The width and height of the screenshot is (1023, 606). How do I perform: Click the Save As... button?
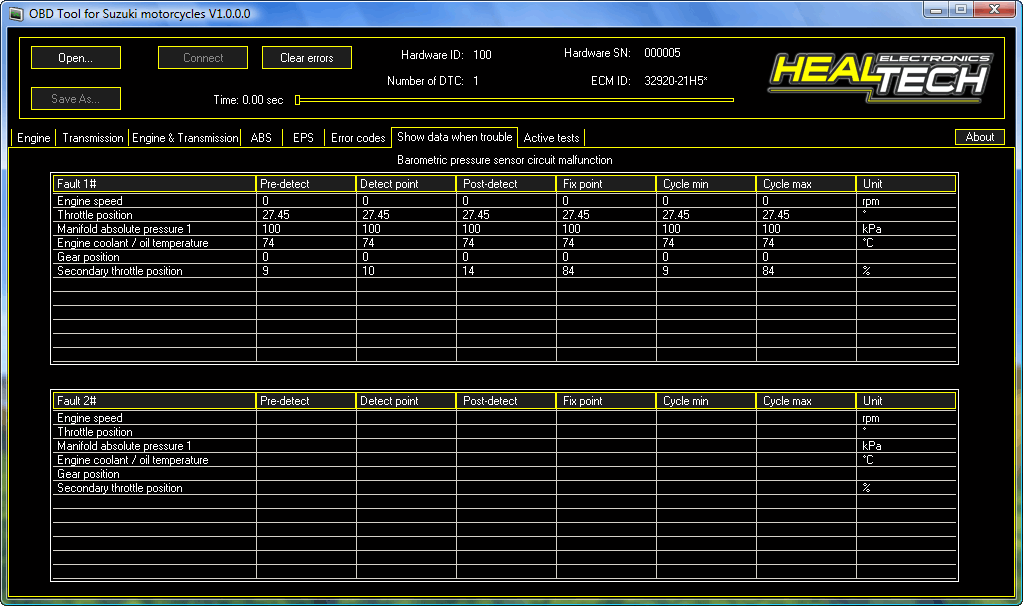76,98
